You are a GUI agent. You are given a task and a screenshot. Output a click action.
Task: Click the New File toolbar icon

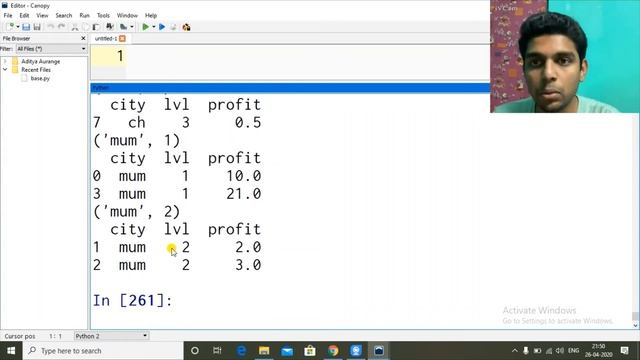coord(10,27)
